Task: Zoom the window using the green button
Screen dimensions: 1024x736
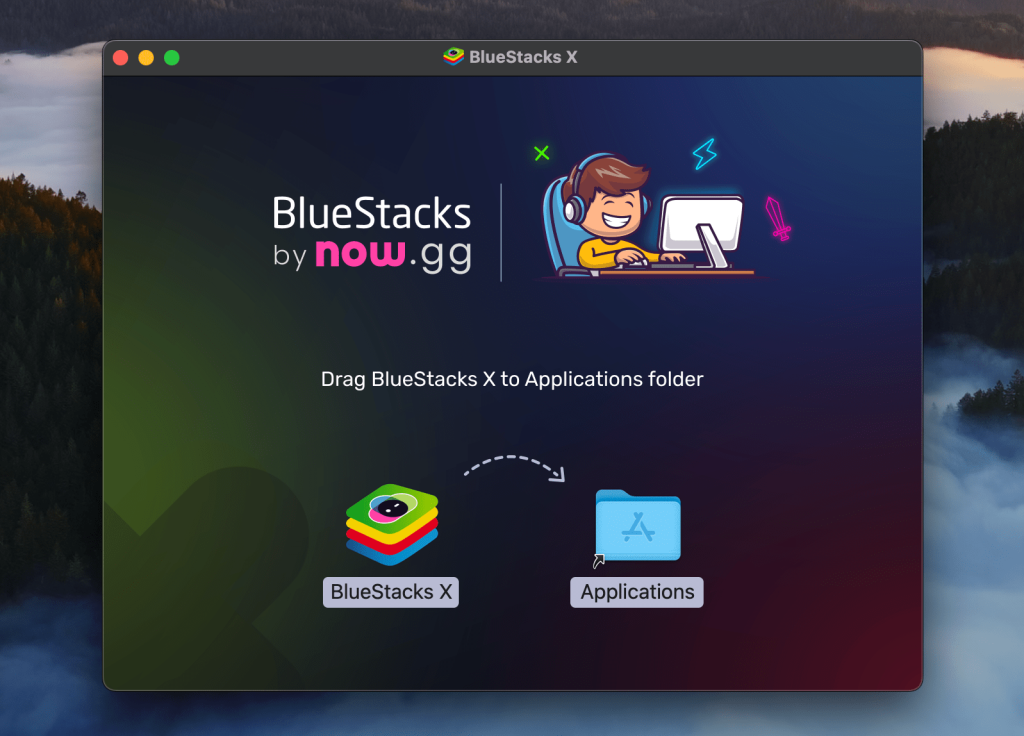Action: (172, 58)
